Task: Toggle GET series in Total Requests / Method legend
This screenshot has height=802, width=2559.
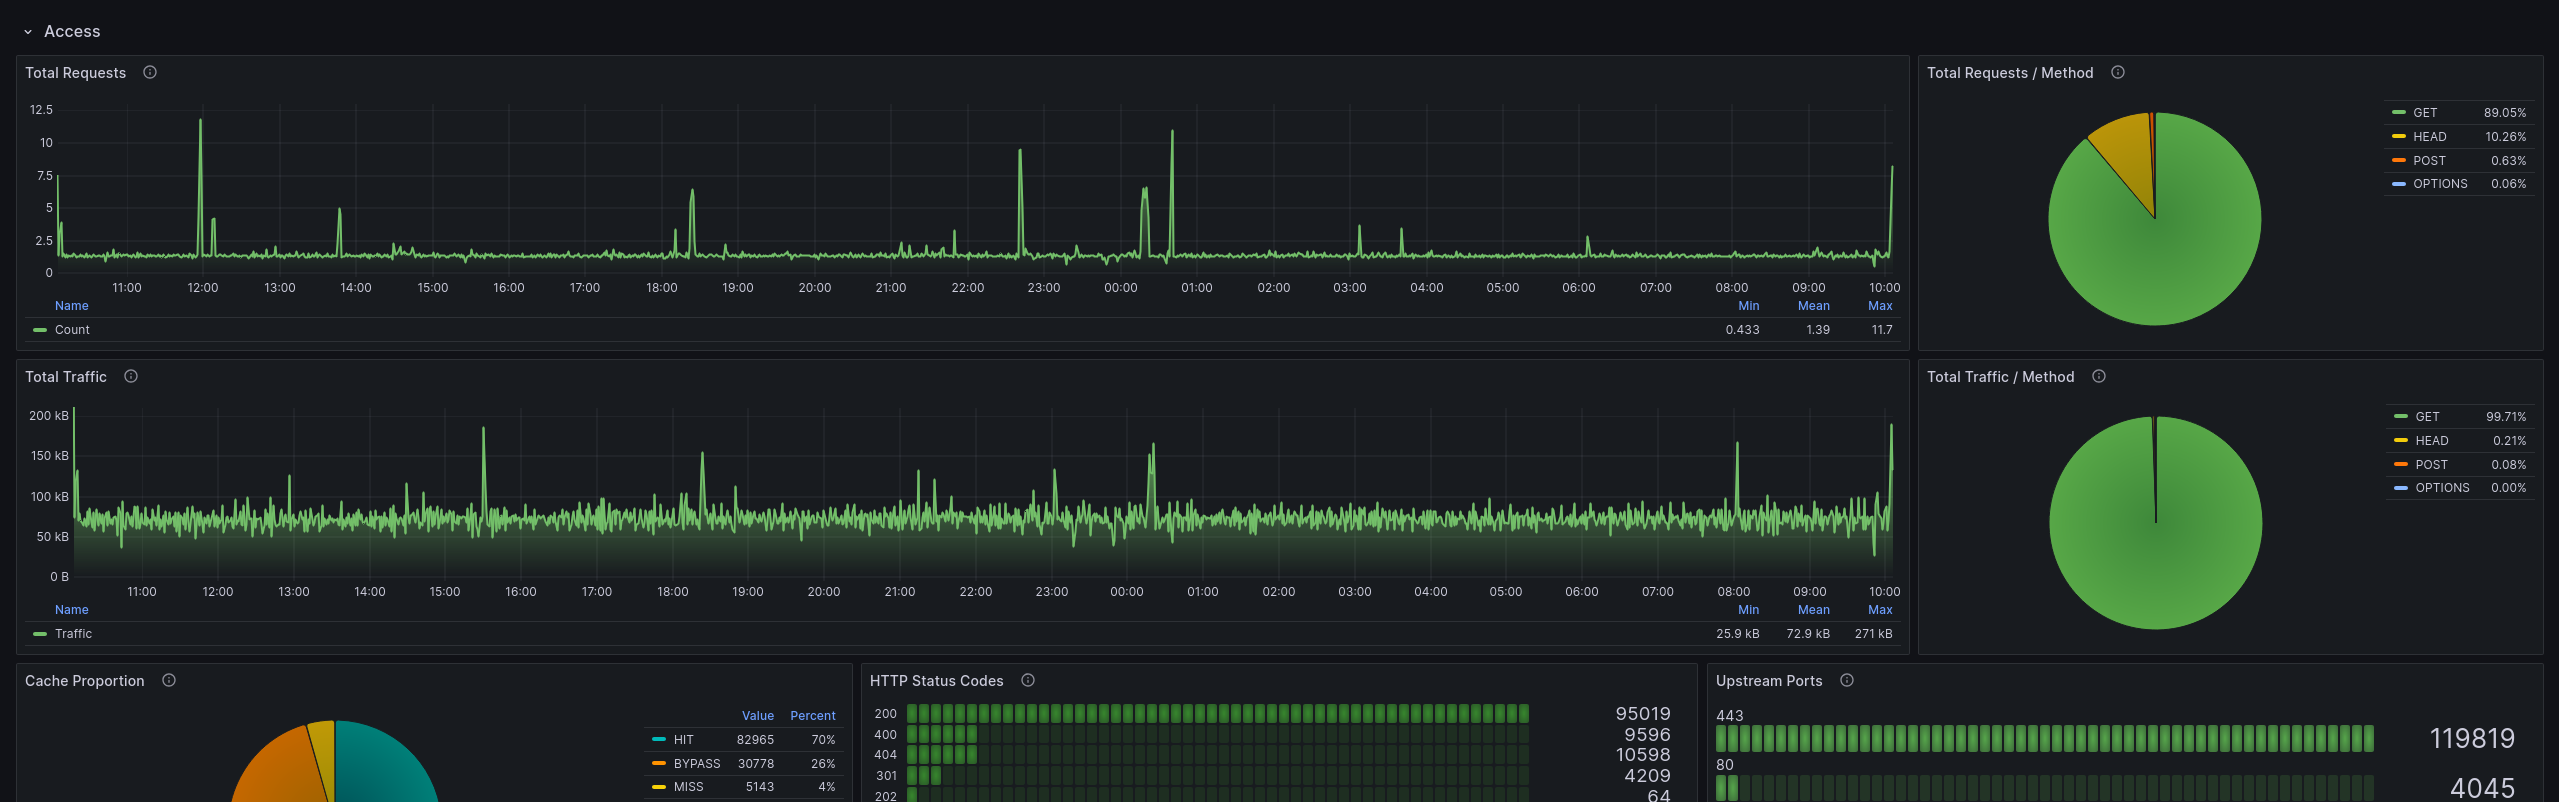Action: [2425, 113]
